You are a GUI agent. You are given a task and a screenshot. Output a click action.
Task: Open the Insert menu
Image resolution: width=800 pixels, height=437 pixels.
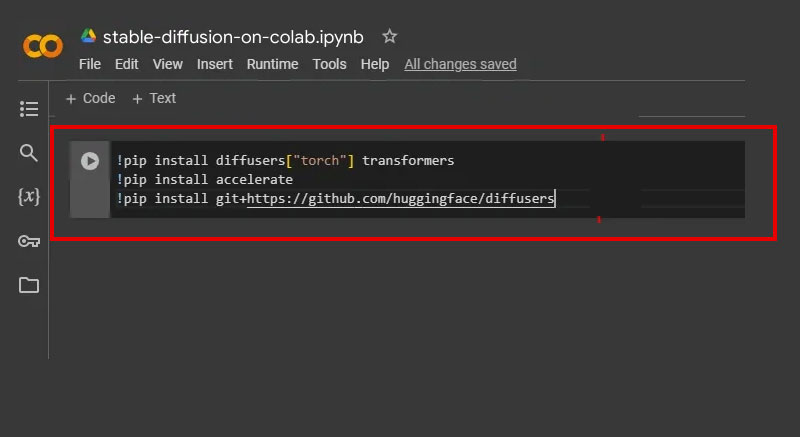tap(215, 64)
